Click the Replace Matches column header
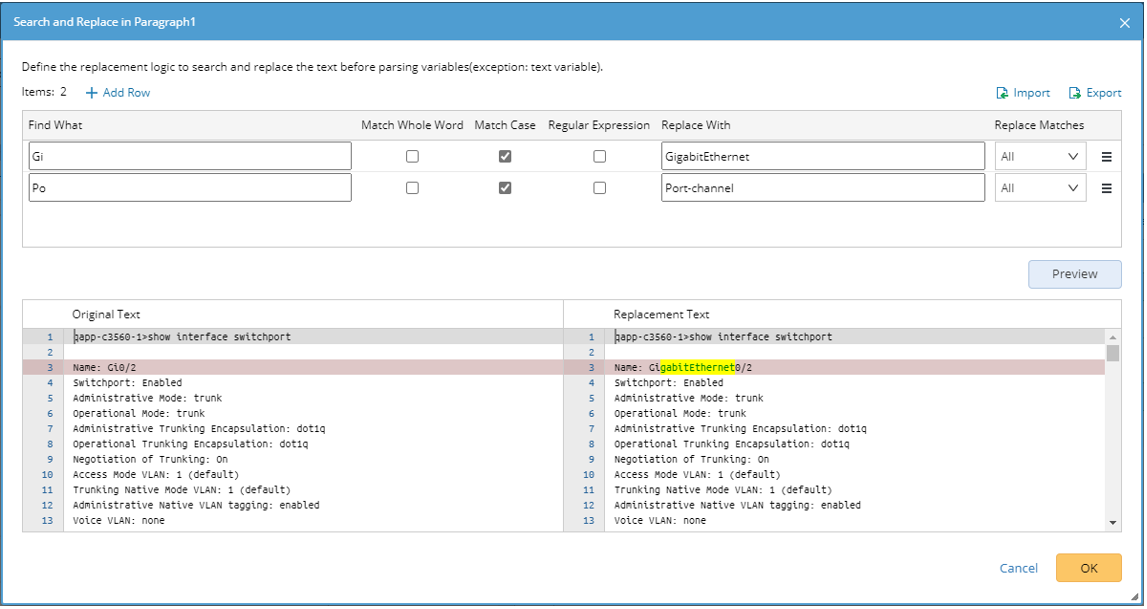 (1039, 125)
